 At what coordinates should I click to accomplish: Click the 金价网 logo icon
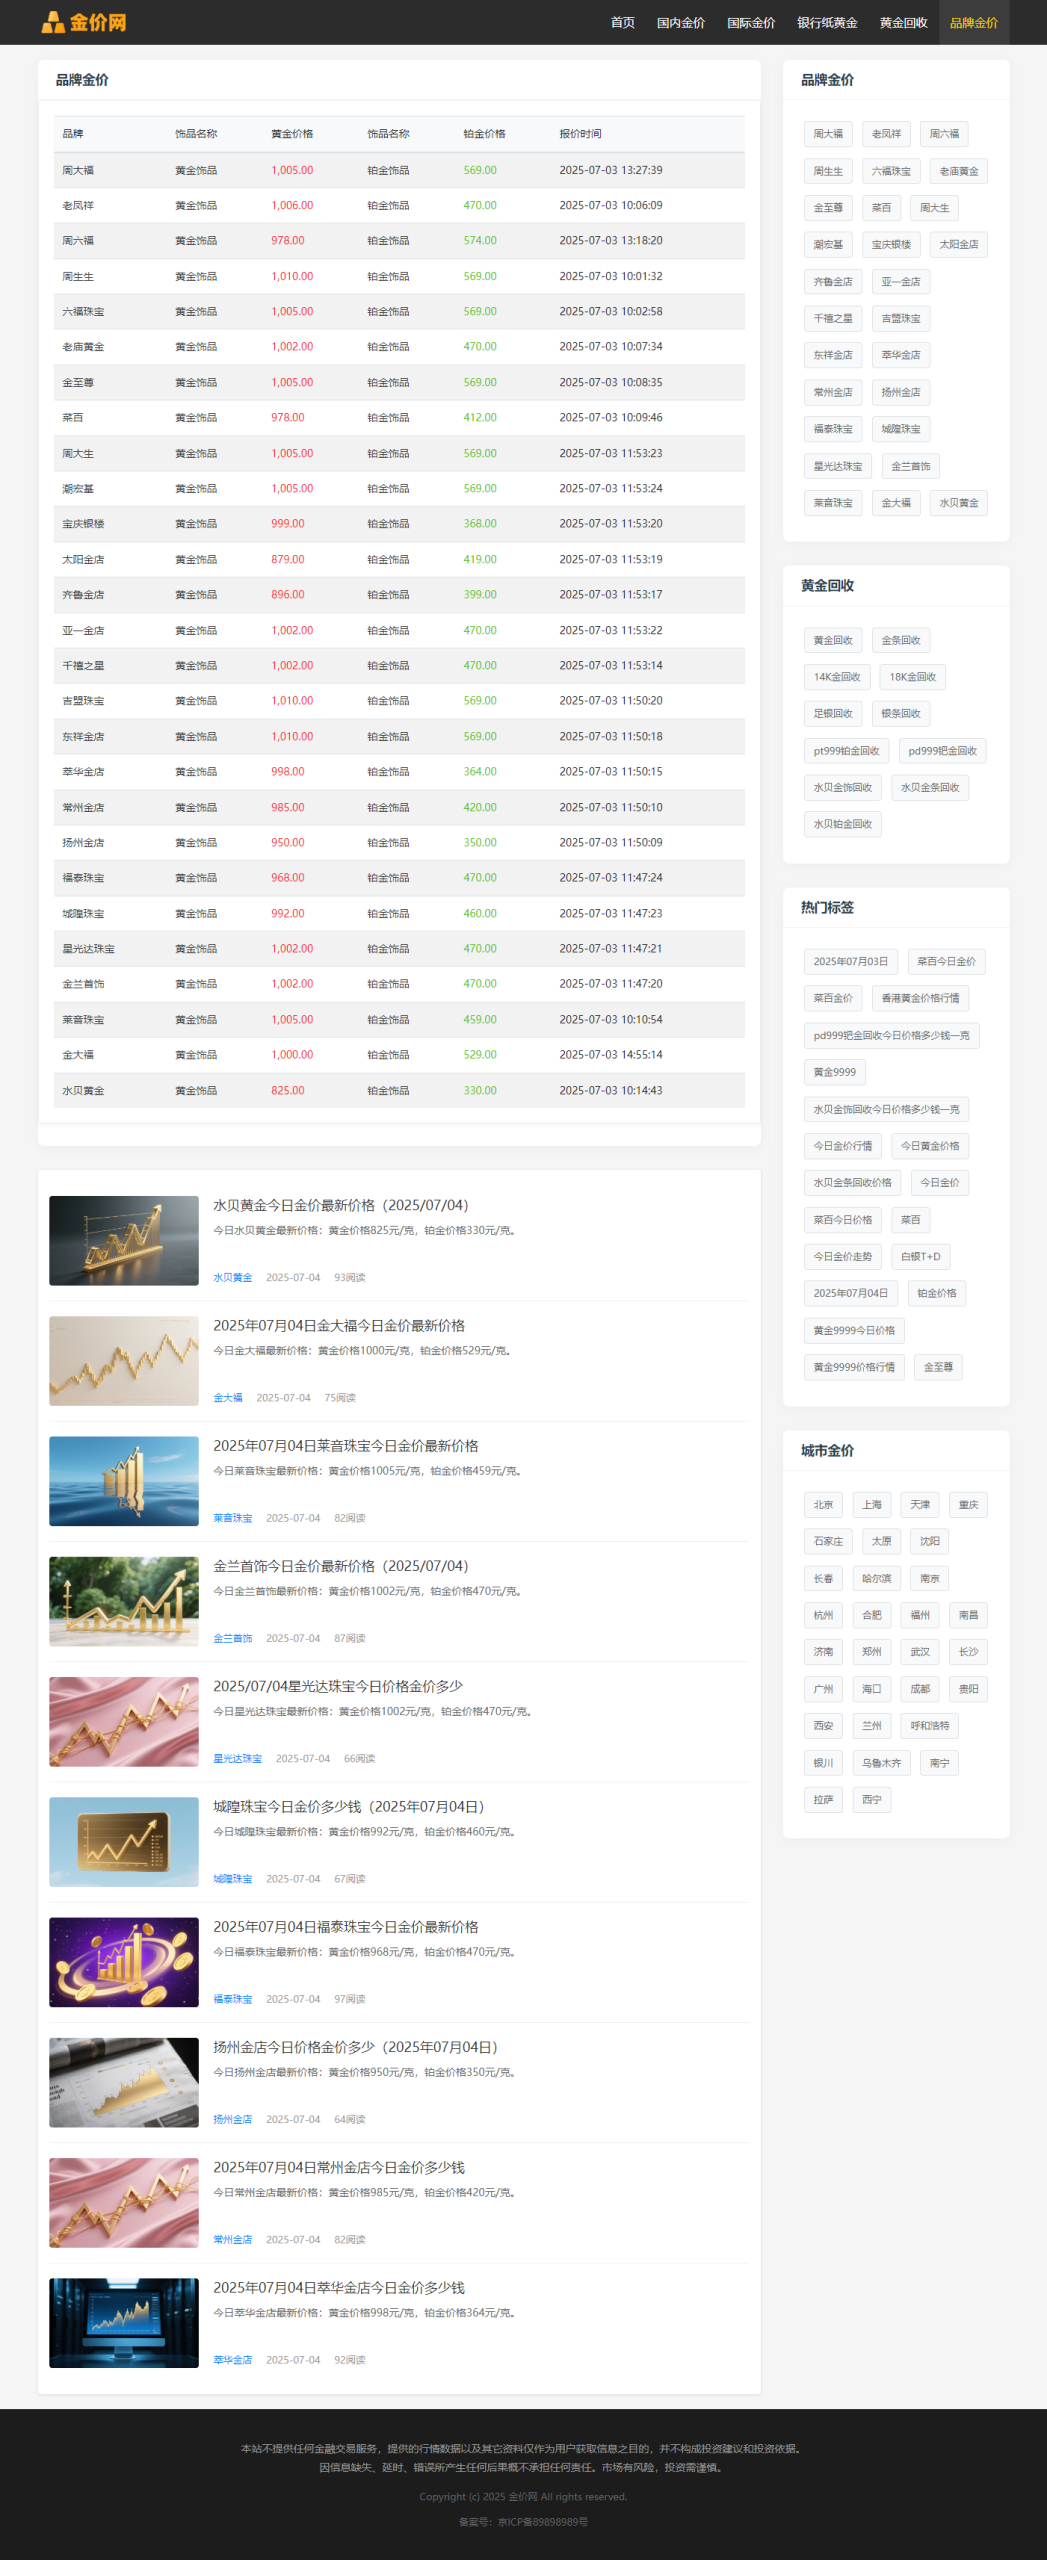tap(53, 22)
